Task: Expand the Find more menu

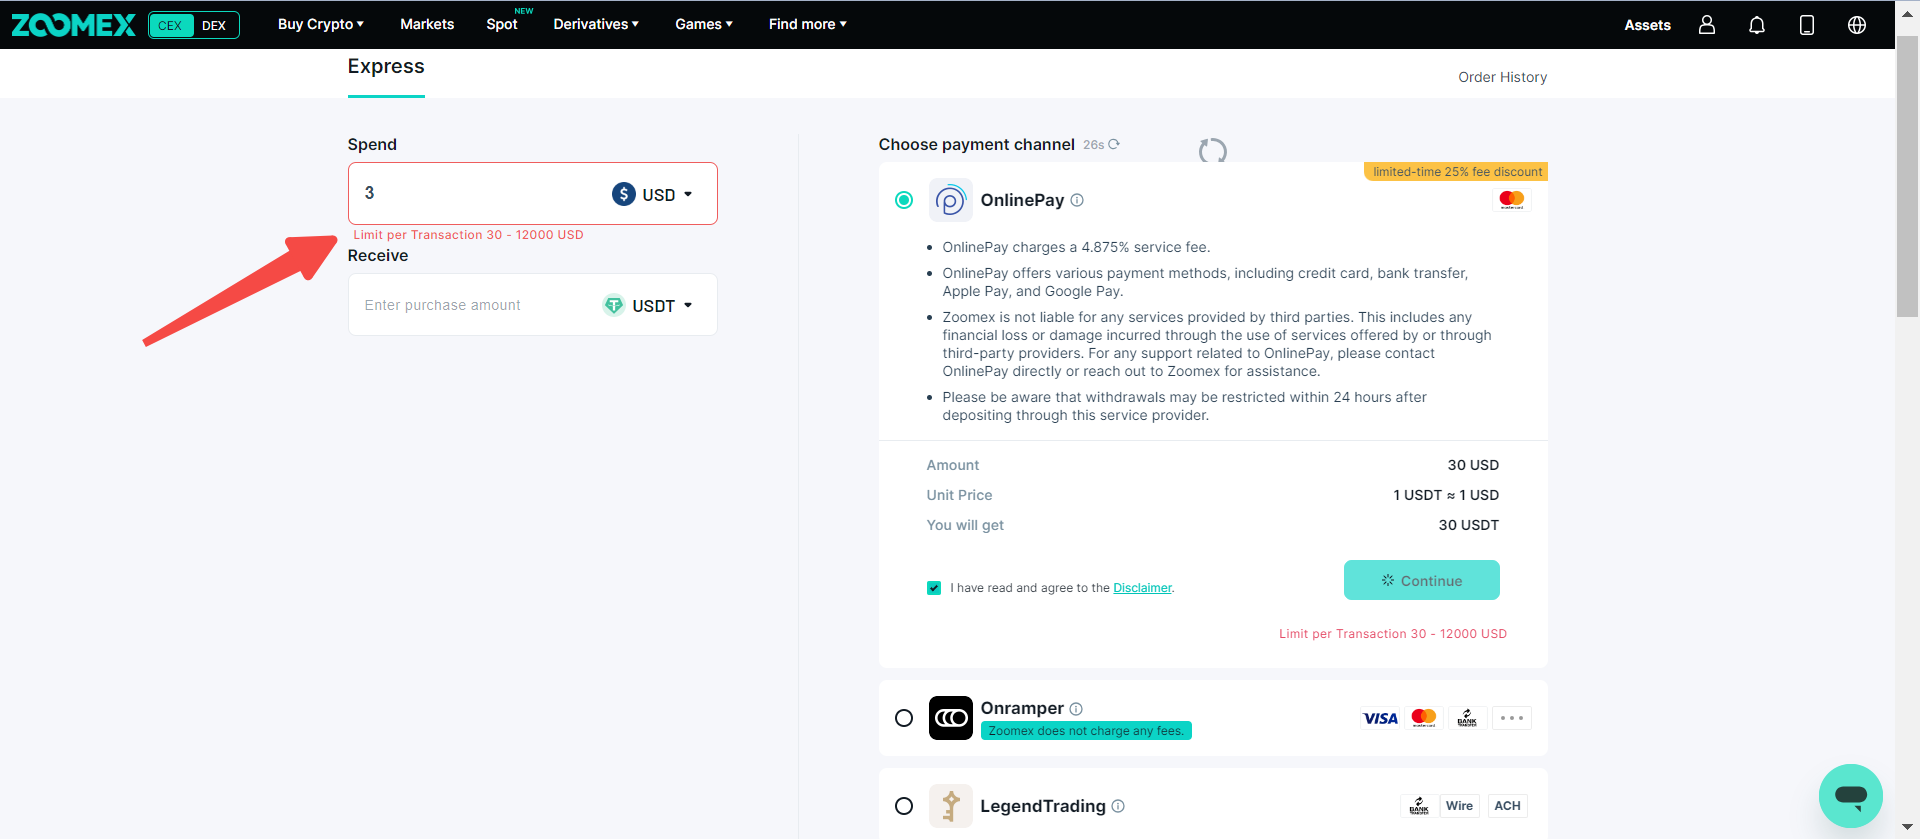Action: tap(808, 24)
